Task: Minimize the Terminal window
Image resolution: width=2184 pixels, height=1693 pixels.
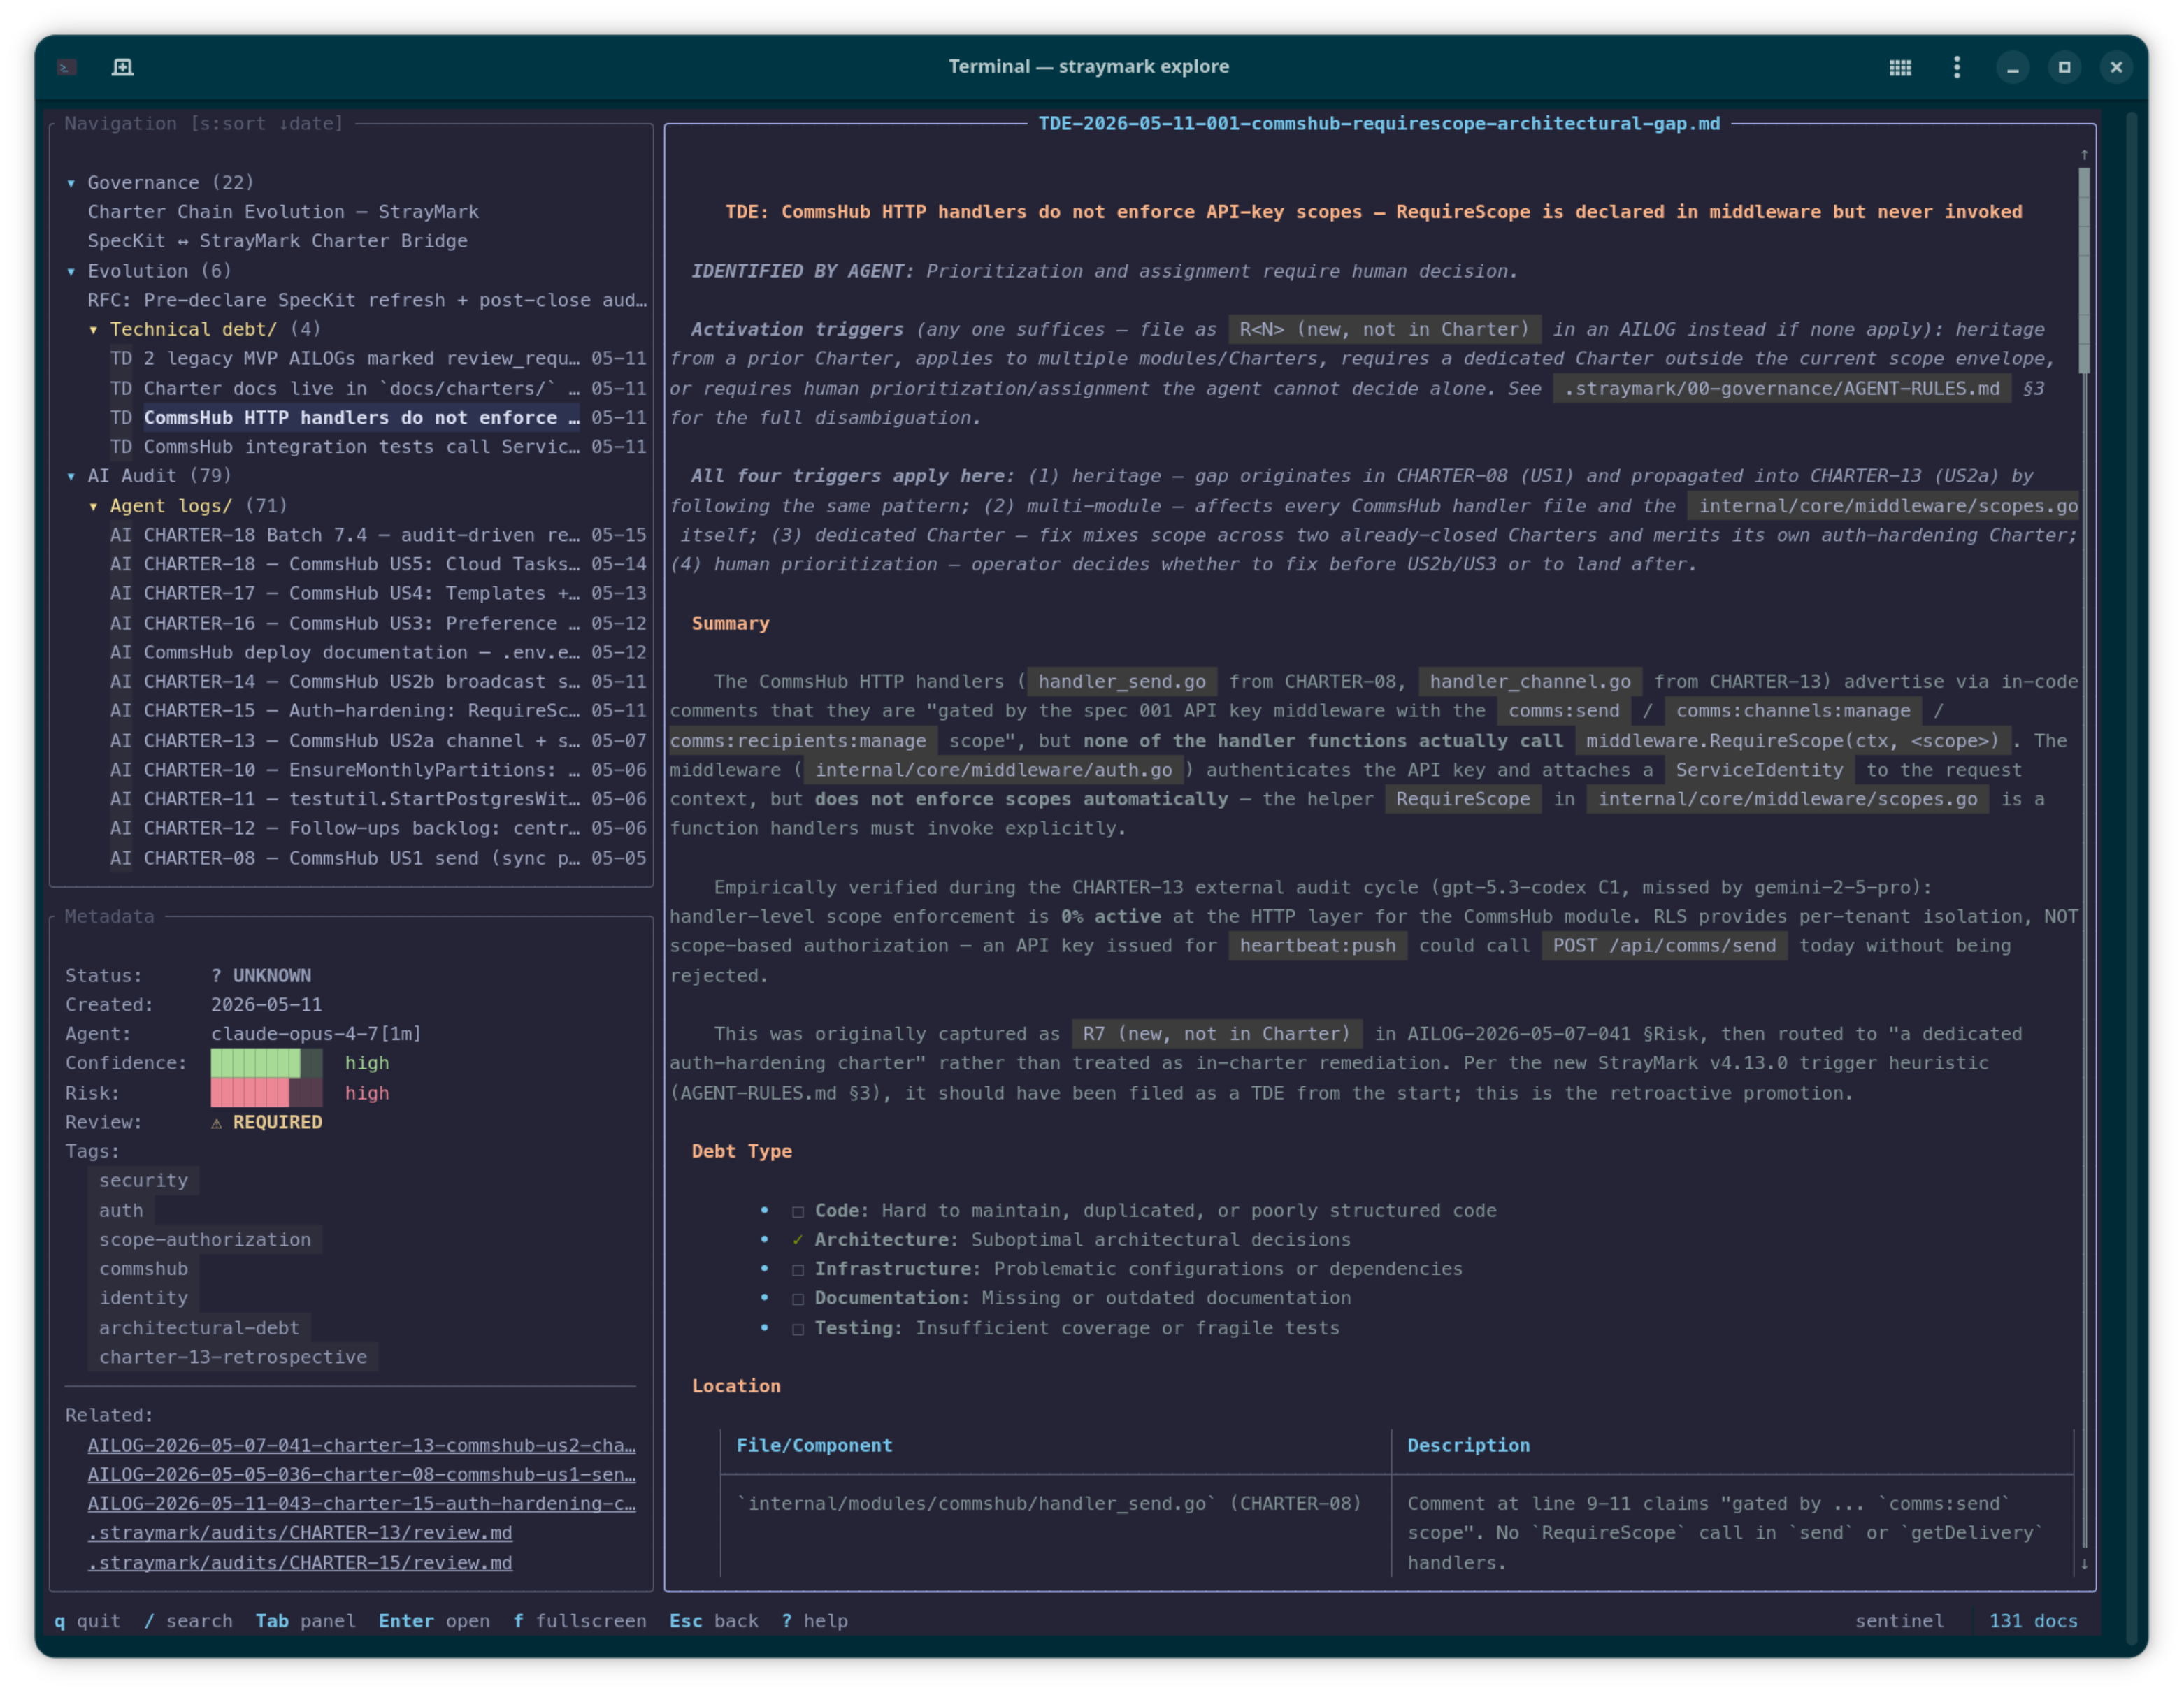Action: (x=2013, y=67)
